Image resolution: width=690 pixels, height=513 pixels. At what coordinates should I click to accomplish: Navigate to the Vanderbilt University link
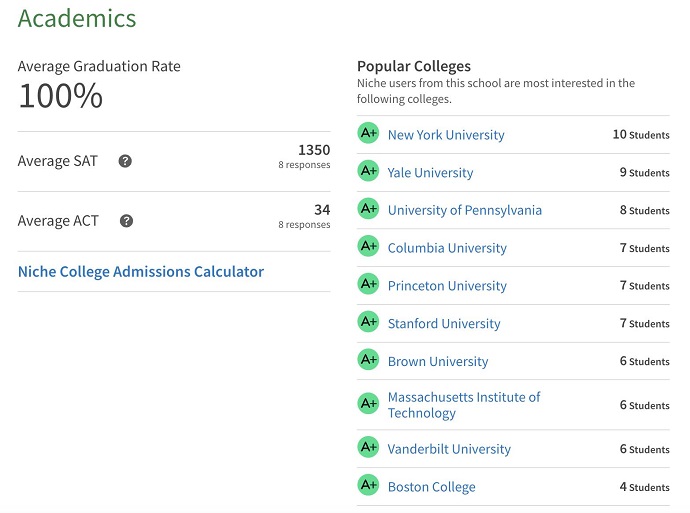449,450
